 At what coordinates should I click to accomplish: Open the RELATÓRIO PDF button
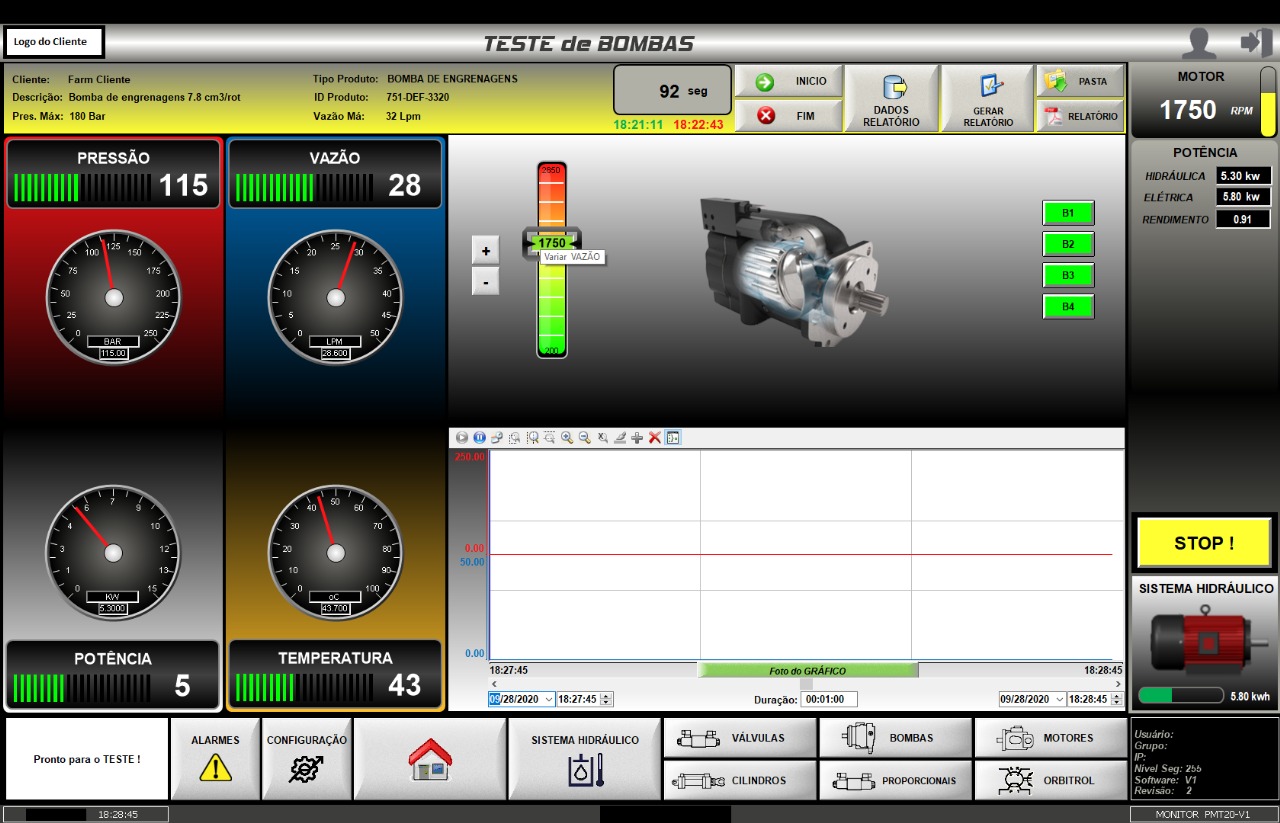point(1080,115)
